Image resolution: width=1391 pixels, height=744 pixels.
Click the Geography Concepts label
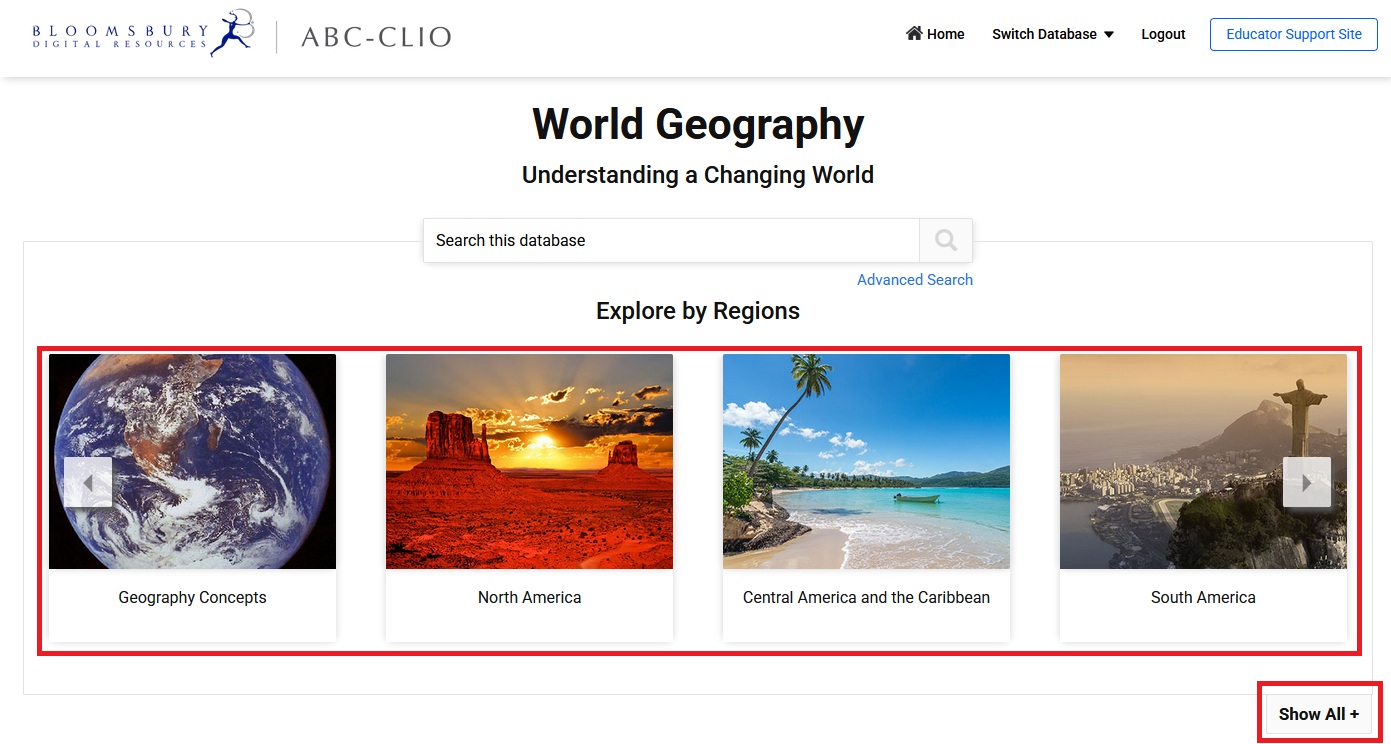click(x=192, y=597)
